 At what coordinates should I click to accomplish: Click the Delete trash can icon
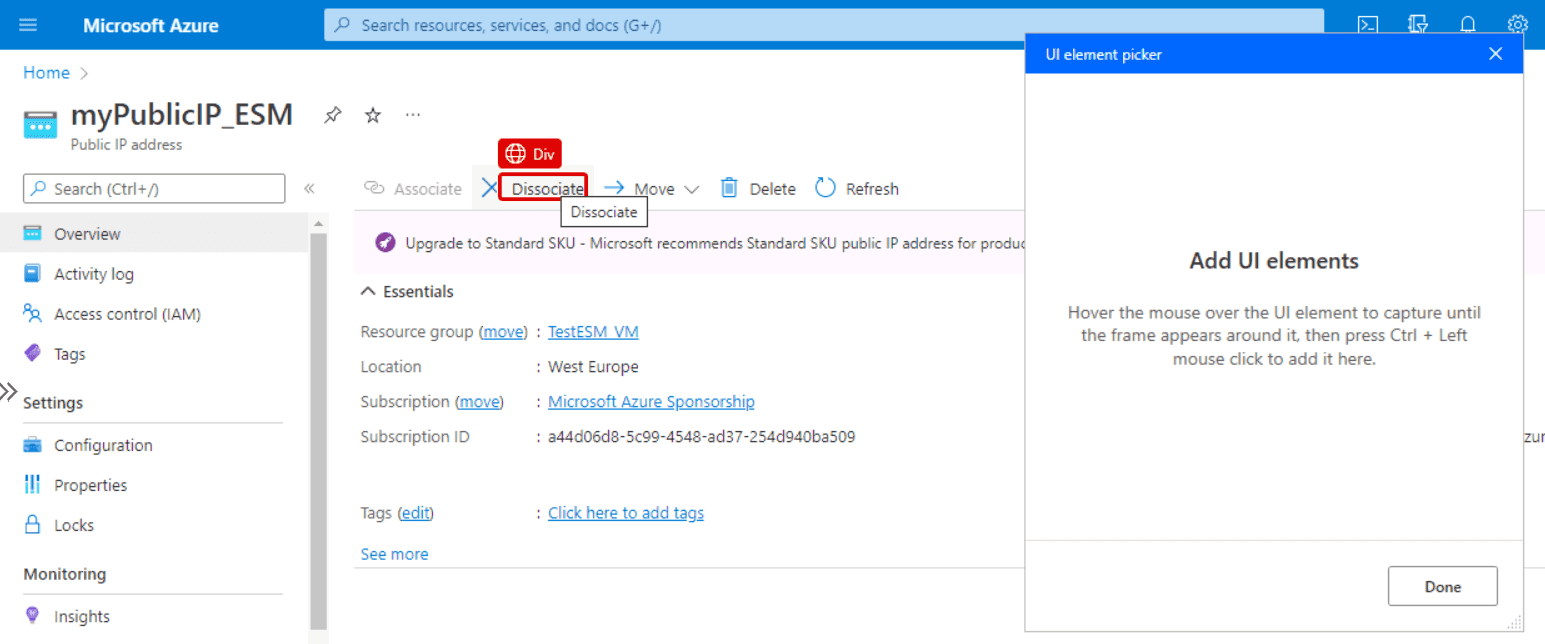click(x=729, y=188)
